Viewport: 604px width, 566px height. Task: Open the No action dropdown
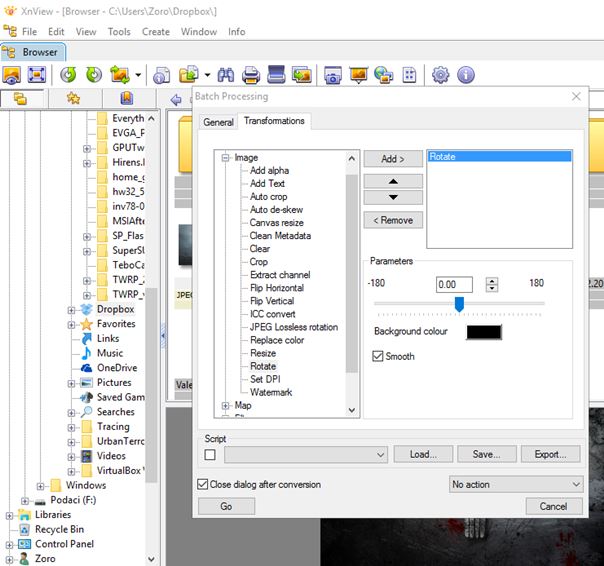point(515,484)
